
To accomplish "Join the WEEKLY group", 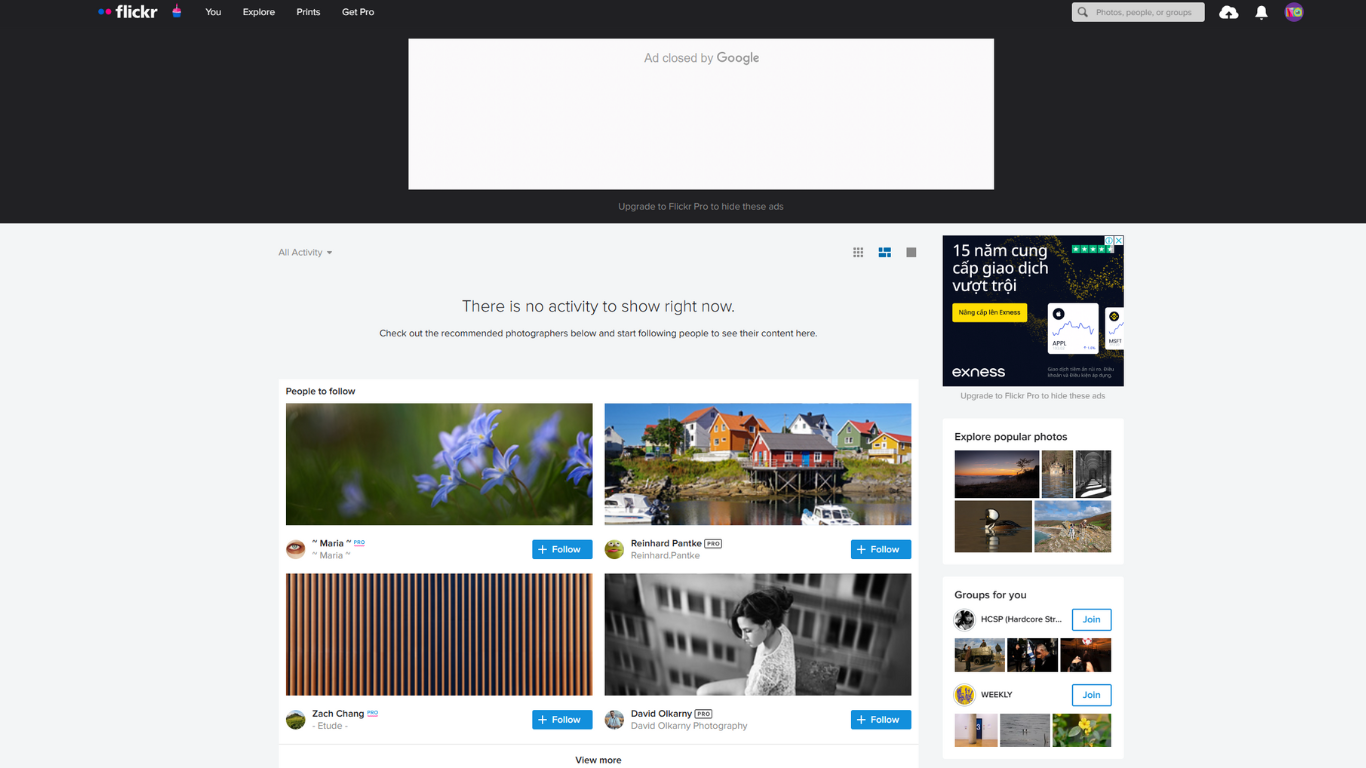I will (1091, 695).
